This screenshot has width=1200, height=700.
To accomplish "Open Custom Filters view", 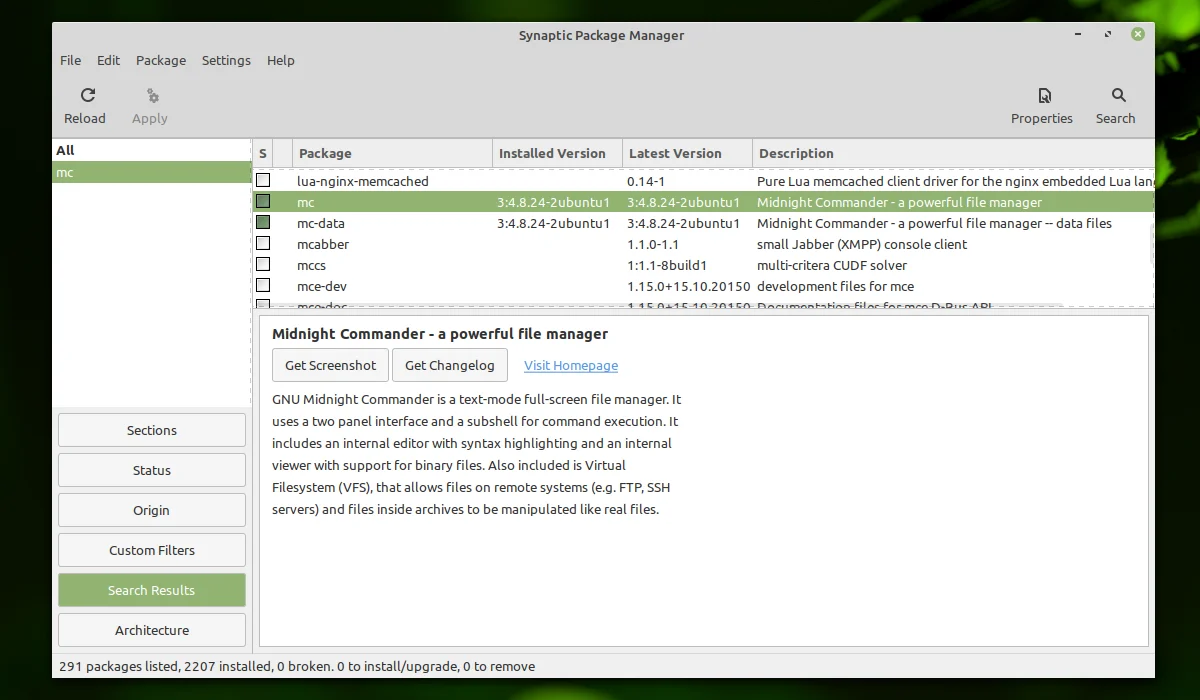I will [152, 550].
